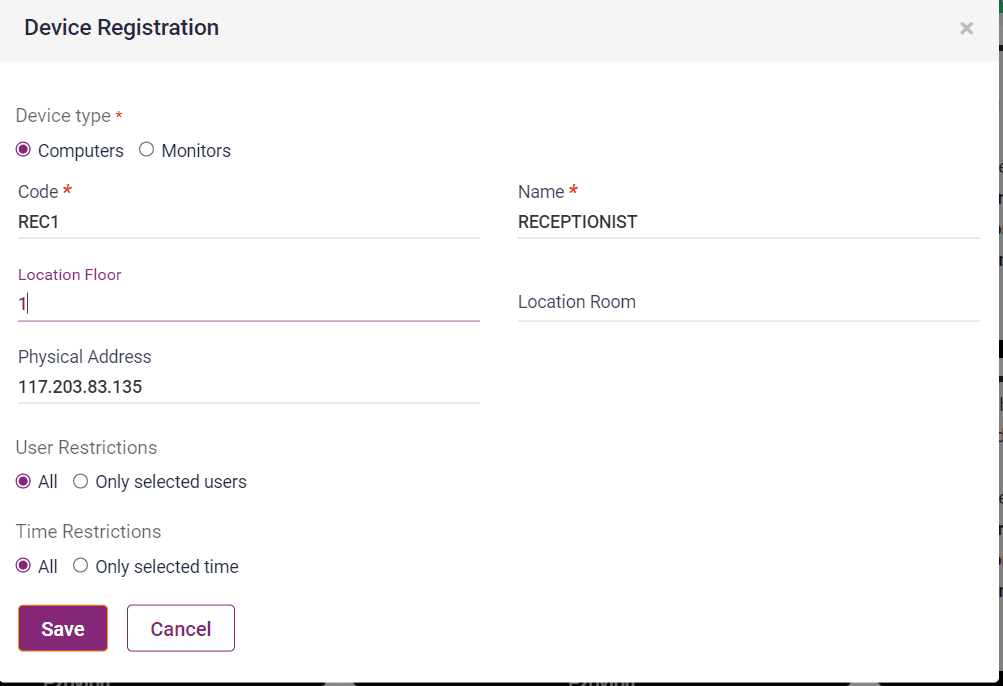Enable Only selected time option

click(x=81, y=566)
